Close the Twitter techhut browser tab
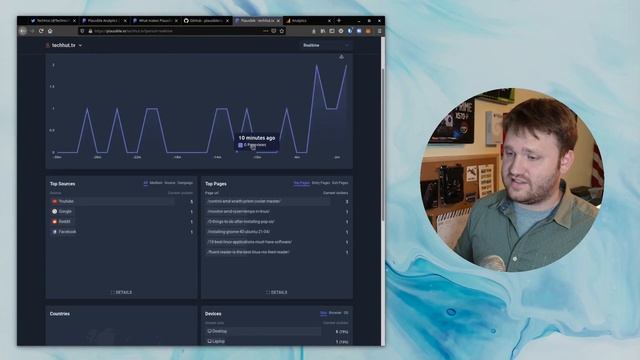Screen dimensions: 640x360 (74, 20)
